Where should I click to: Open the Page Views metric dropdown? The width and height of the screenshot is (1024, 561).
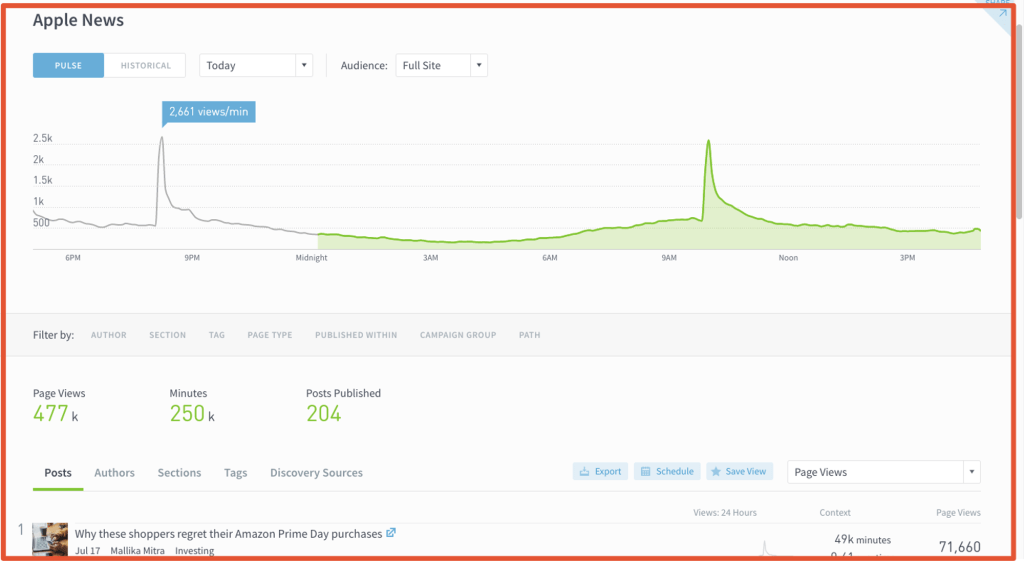coord(884,472)
